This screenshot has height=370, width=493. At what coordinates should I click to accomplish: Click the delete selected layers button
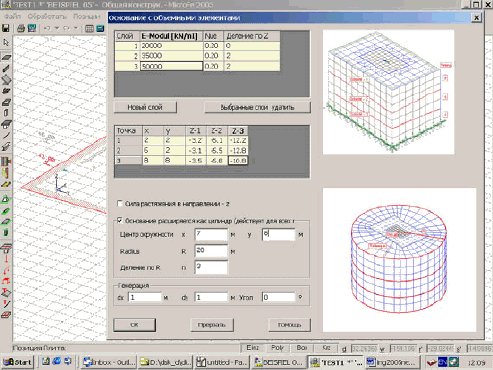pos(257,107)
